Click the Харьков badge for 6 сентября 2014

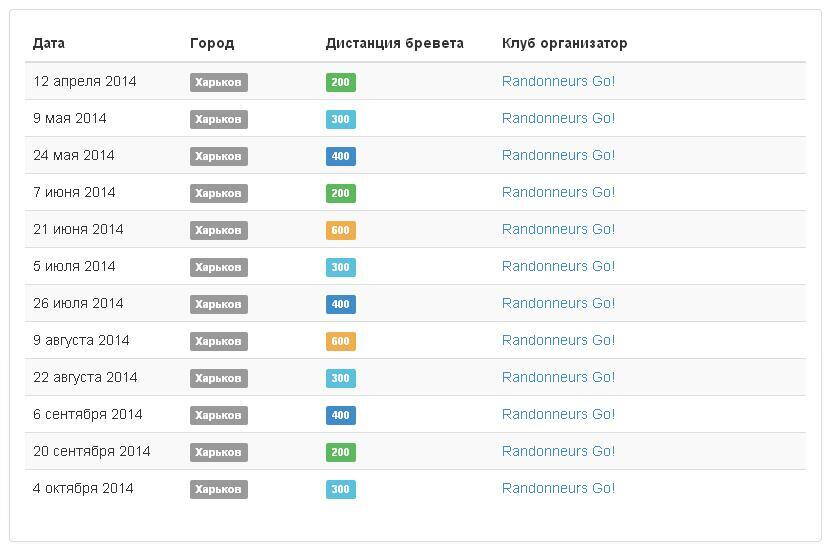point(218,415)
